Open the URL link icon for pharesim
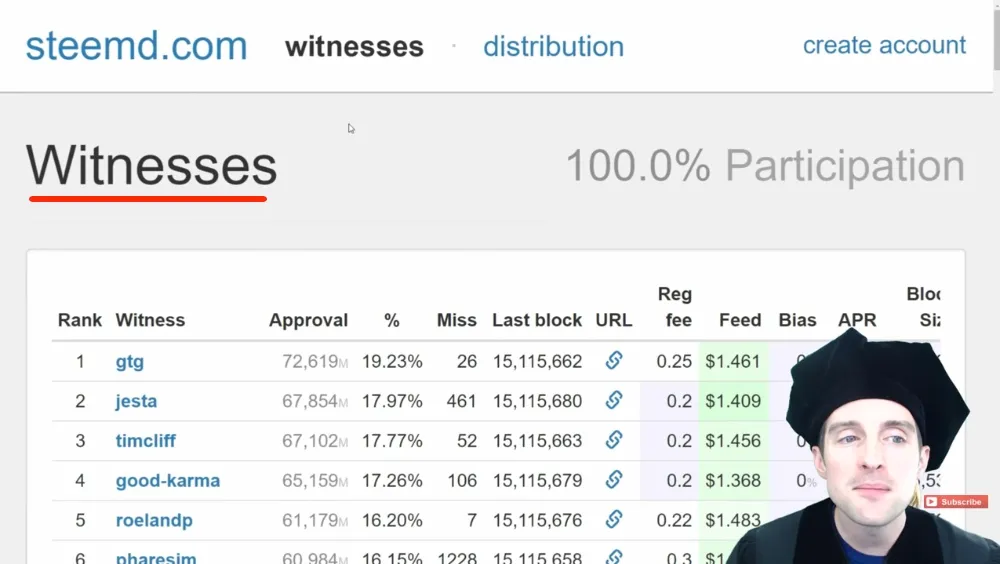The height and width of the screenshot is (564, 1000). pos(614,556)
